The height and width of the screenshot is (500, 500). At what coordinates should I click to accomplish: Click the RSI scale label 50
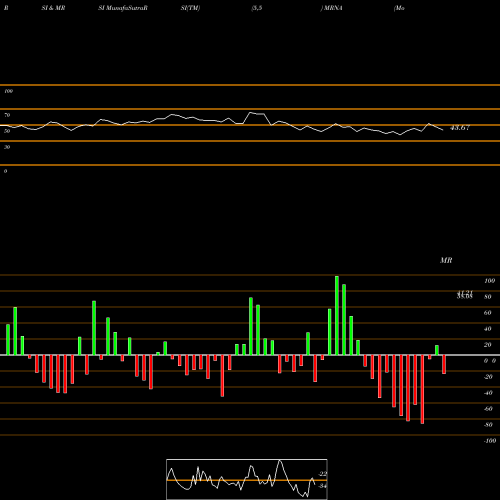pos(7,131)
